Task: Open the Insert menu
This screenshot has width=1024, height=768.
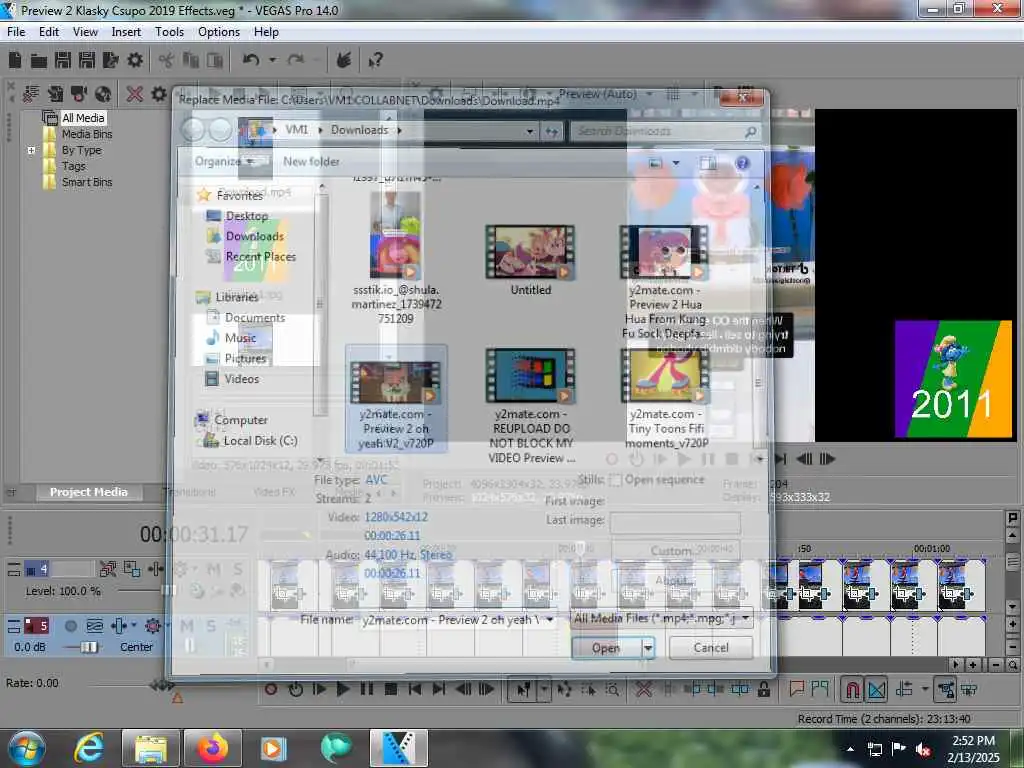Action: click(125, 32)
